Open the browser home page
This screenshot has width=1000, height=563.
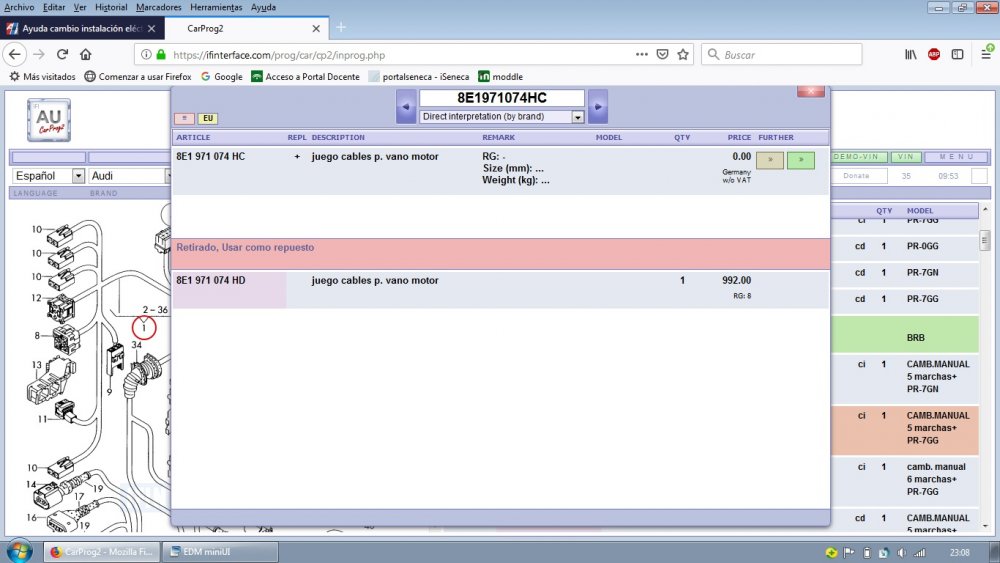(x=85, y=55)
